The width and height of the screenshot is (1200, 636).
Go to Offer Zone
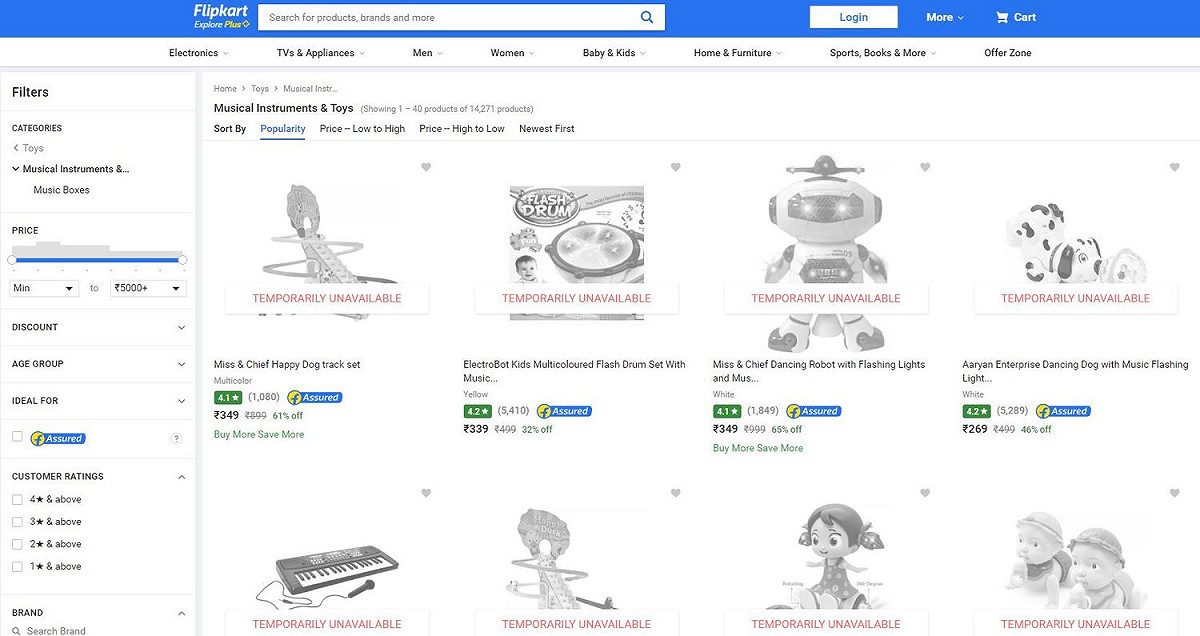pos(1007,53)
